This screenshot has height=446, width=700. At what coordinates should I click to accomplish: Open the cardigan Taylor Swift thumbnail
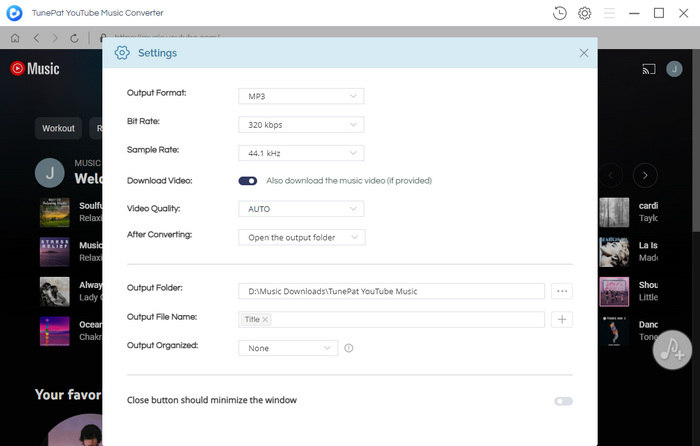[614, 213]
